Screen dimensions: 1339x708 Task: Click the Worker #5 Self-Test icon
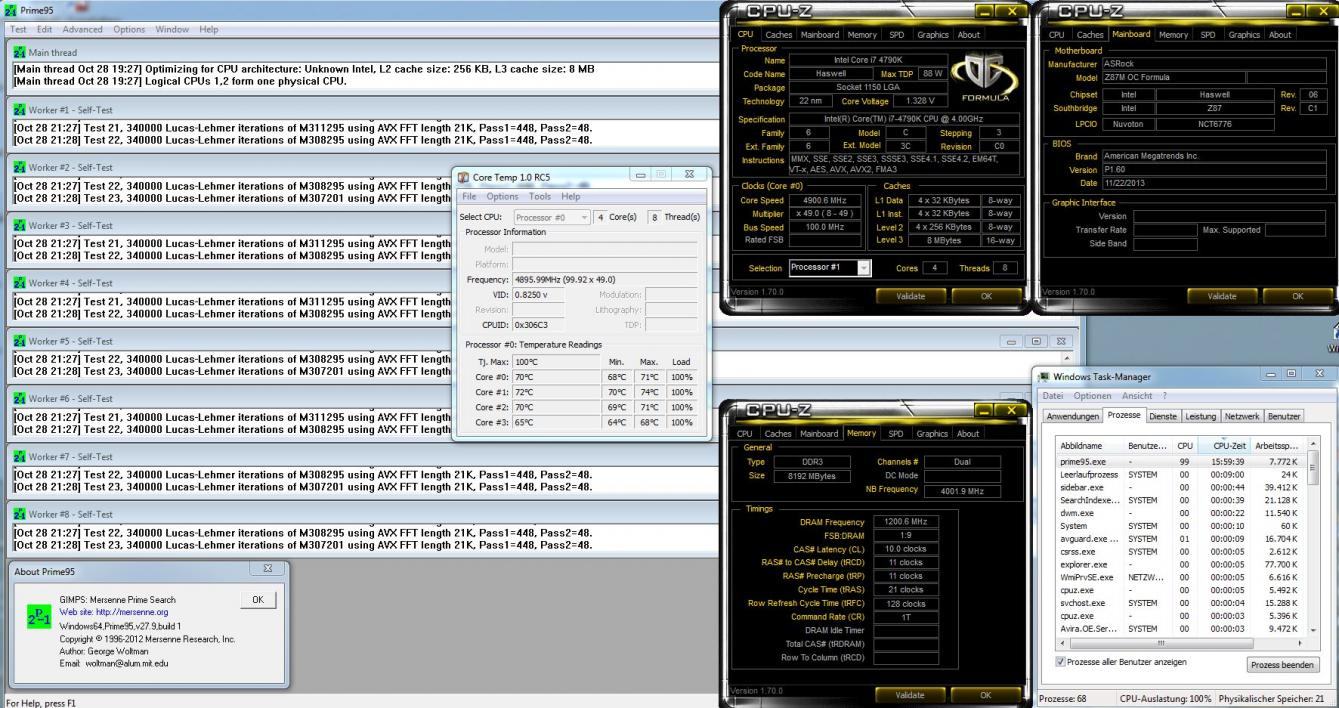(20, 341)
